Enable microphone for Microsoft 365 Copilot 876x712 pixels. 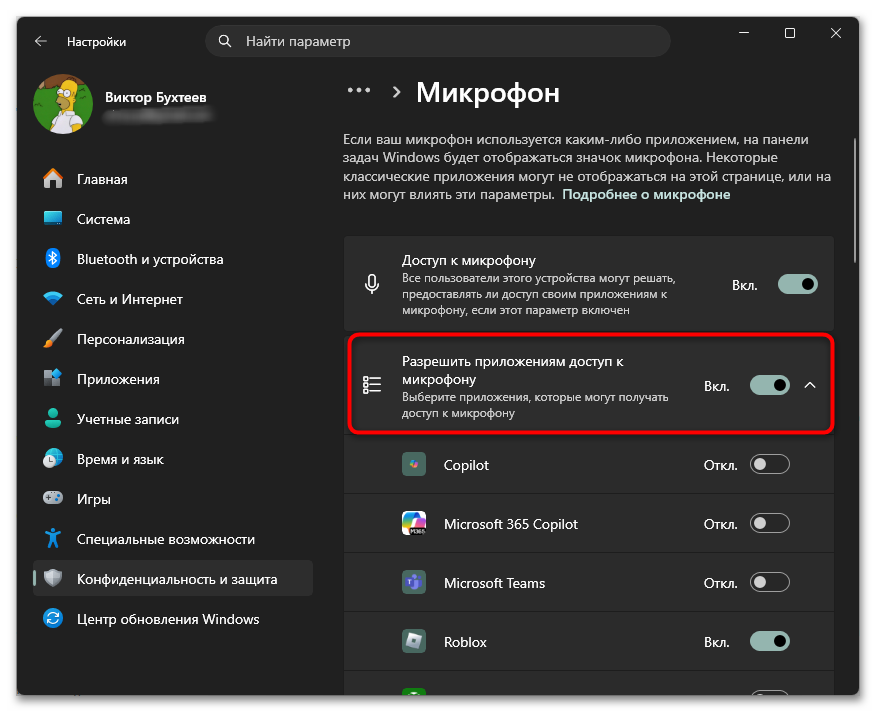tap(770, 524)
